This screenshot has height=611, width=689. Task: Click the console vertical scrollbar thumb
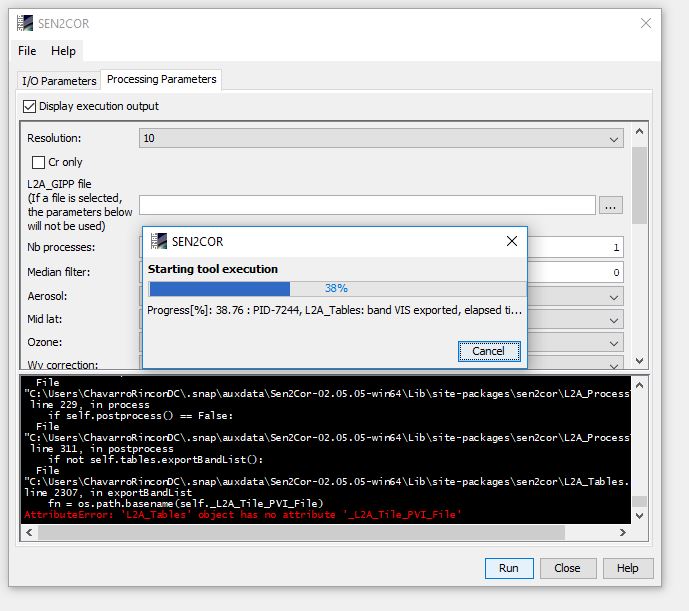pyautogui.click(x=639, y=502)
